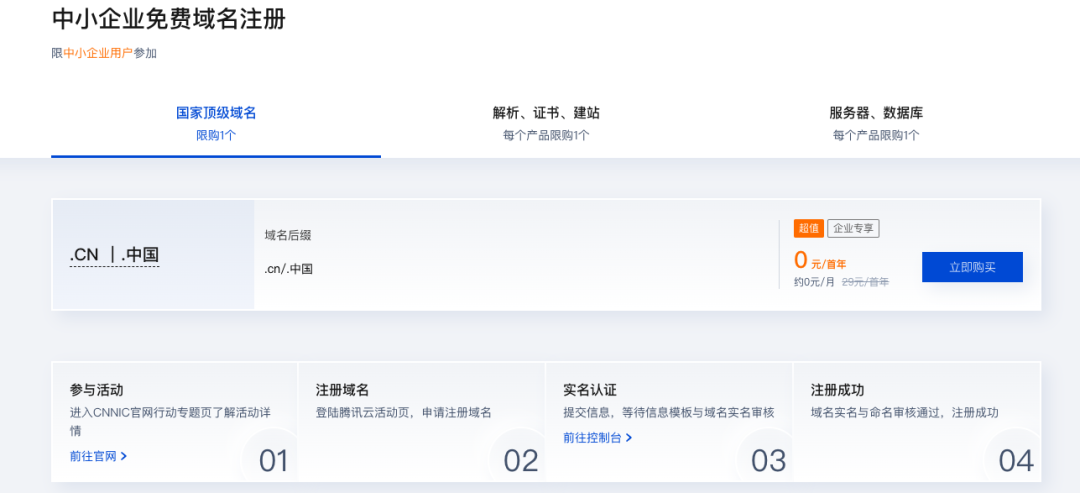Select the 参与活动 step card title
1080x493 pixels.
(96, 390)
